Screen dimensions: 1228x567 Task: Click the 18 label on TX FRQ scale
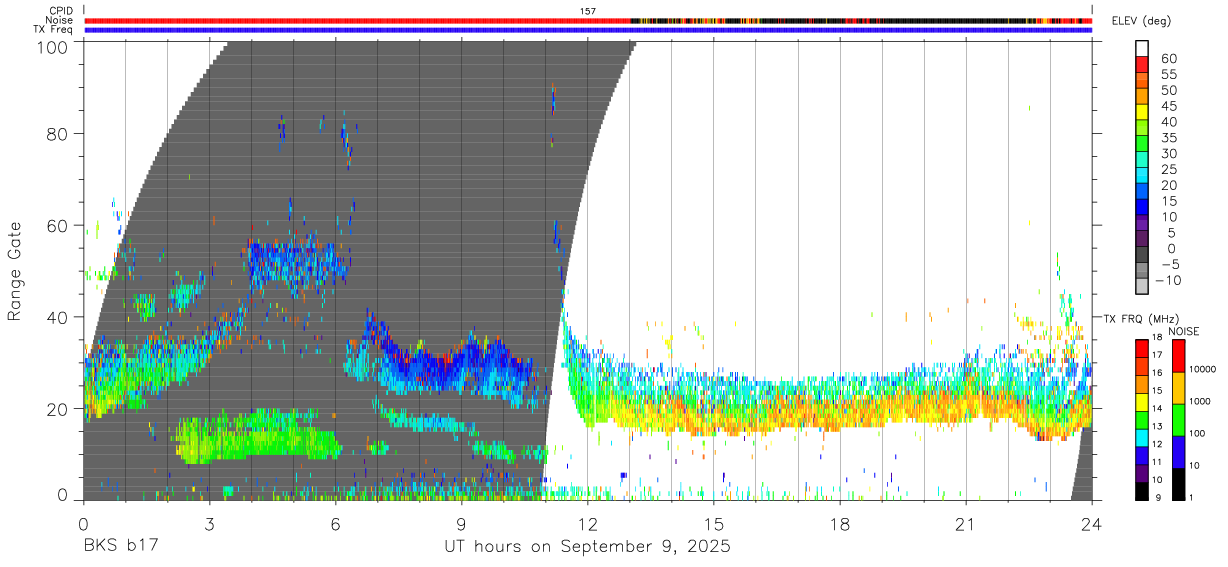pyautogui.click(x=1158, y=337)
